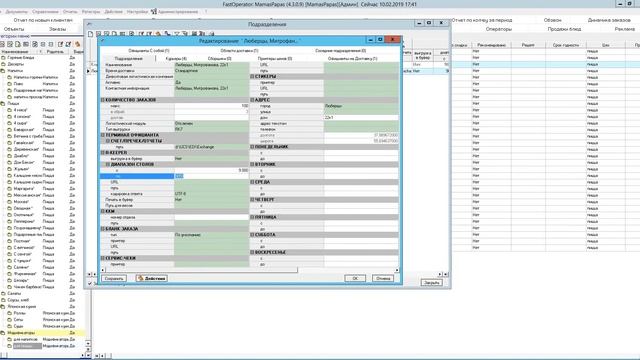Click the folder icon beside Горячие блюда
The height and width of the screenshot is (360, 640).
pyautogui.click(x=3, y=58)
